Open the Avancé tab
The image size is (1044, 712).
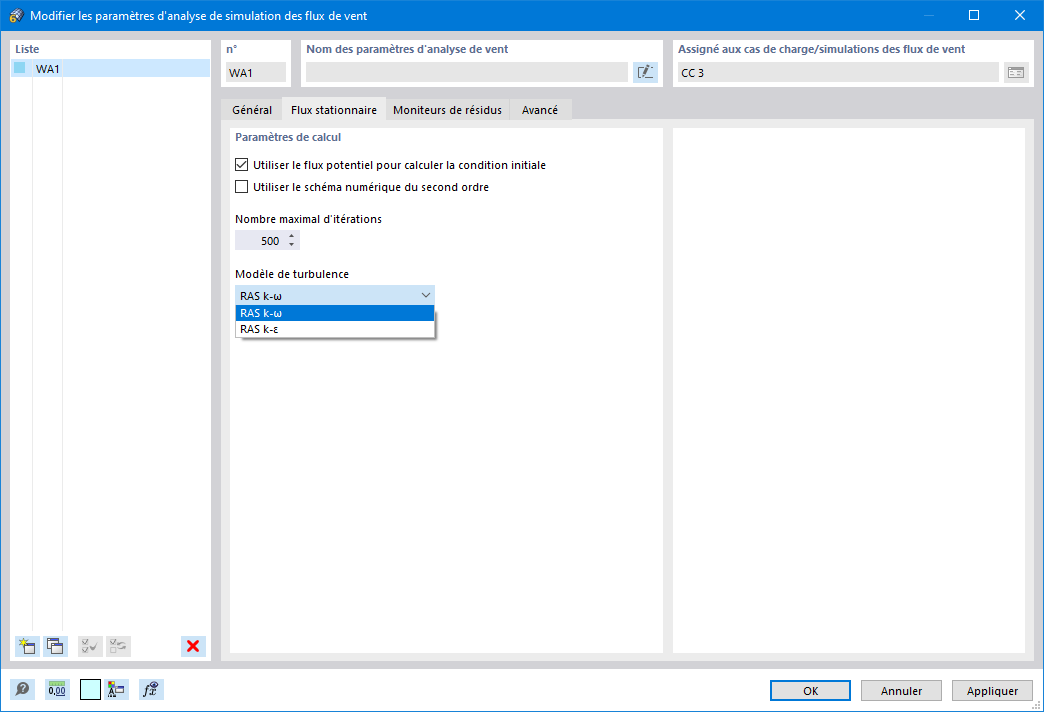pyautogui.click(x=540, y=110)
